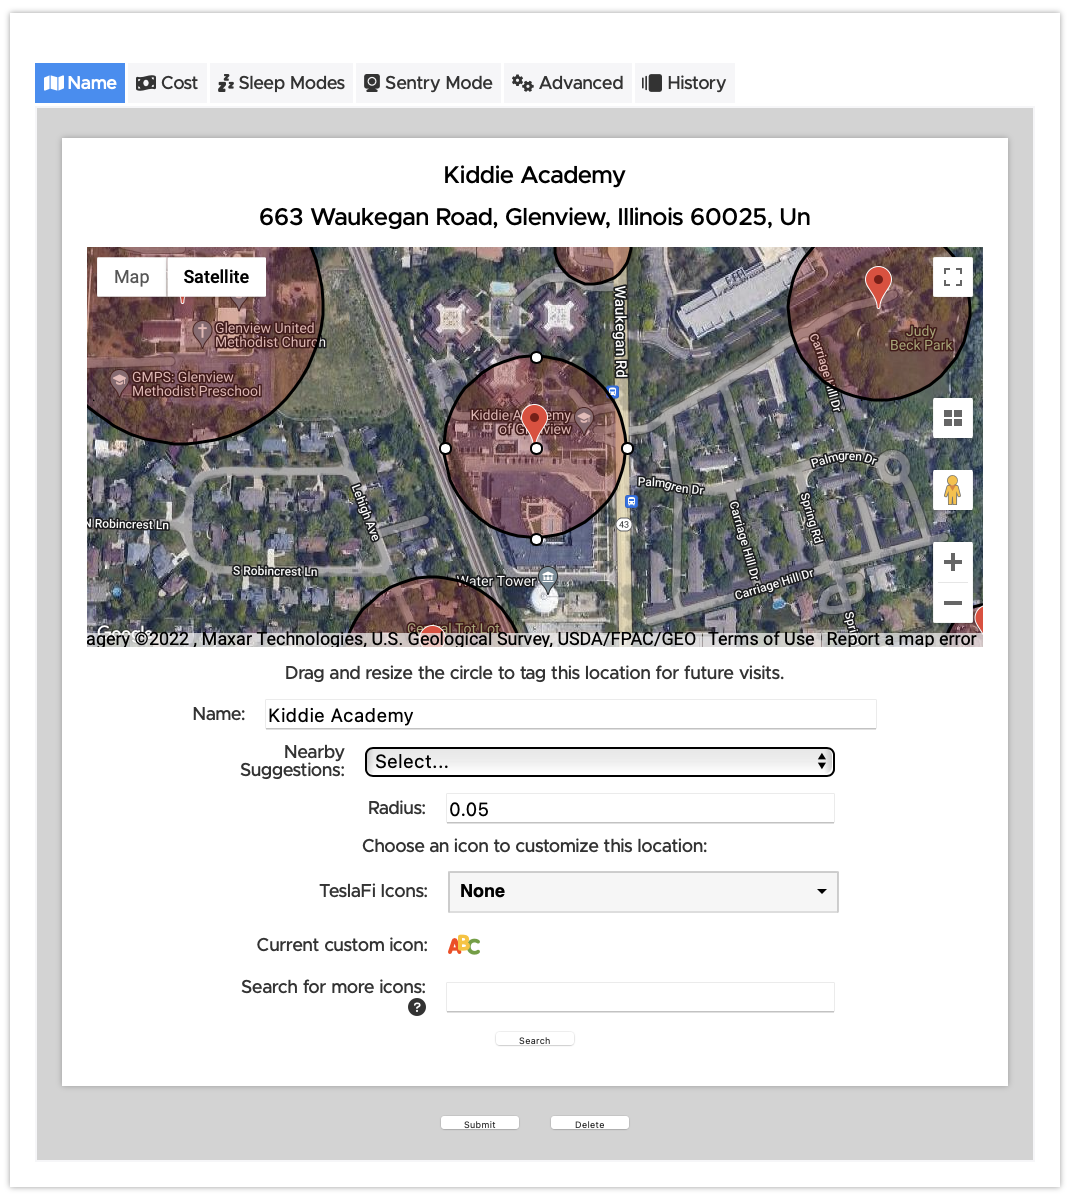Zoom in on the map

click(953, 562)
